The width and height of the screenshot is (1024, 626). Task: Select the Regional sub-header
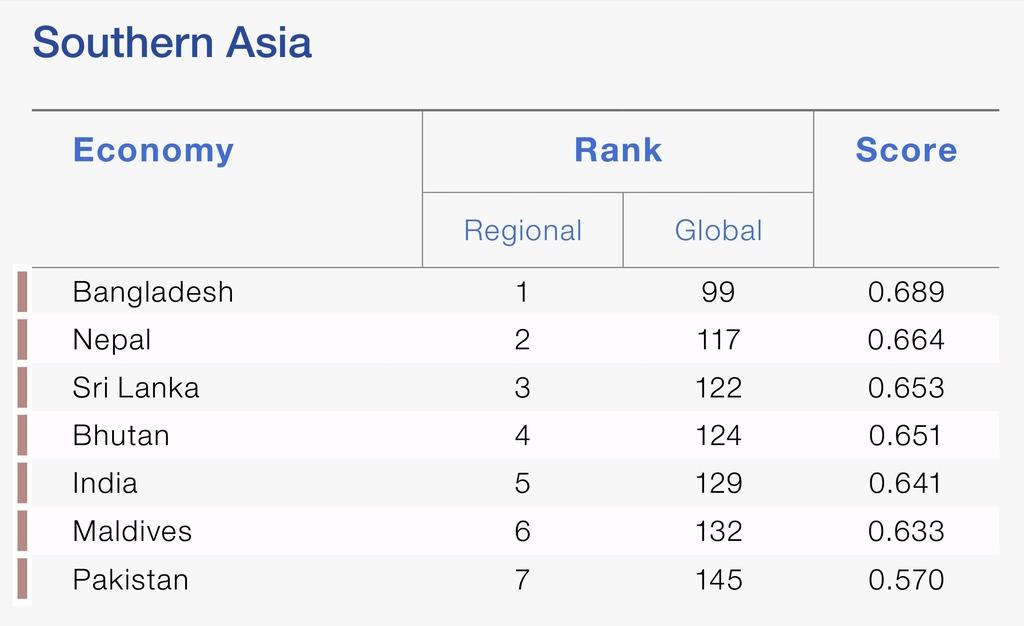[522, 230]
